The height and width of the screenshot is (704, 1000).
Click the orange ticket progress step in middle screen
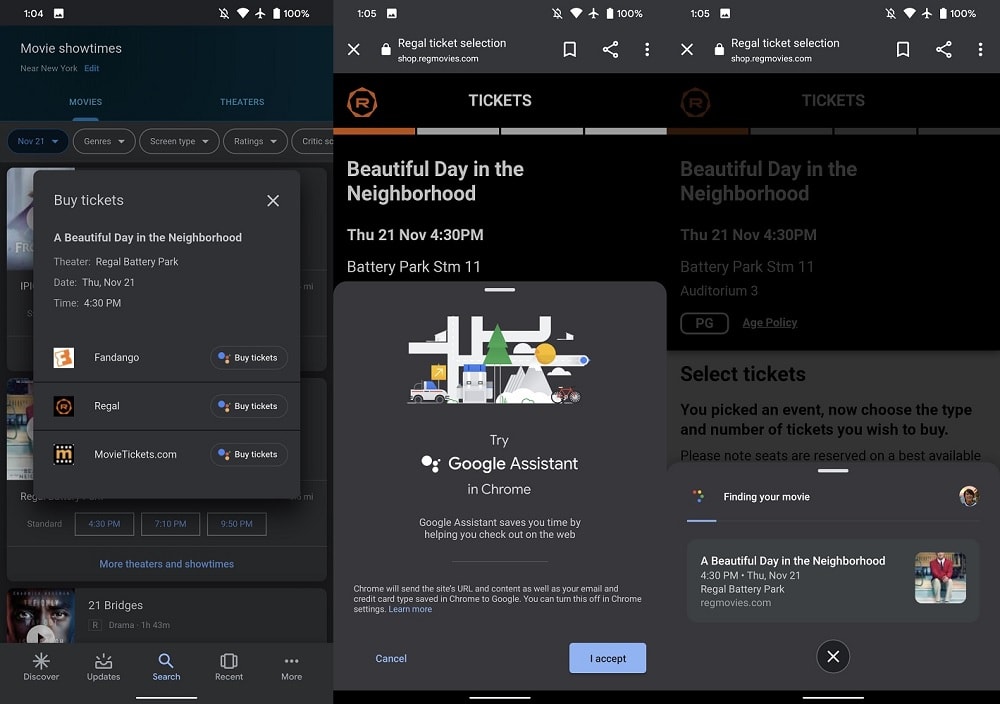[374, 131]
